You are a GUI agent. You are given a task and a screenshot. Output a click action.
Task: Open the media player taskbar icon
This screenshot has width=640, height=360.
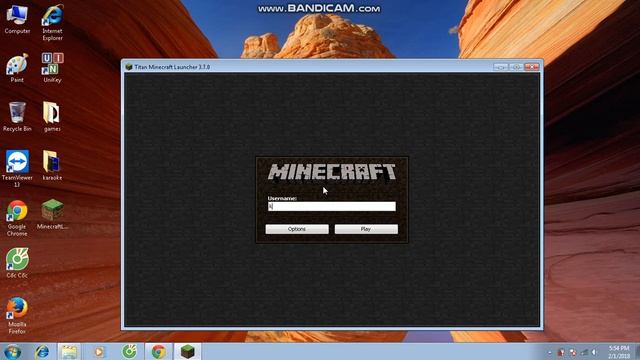99,352
